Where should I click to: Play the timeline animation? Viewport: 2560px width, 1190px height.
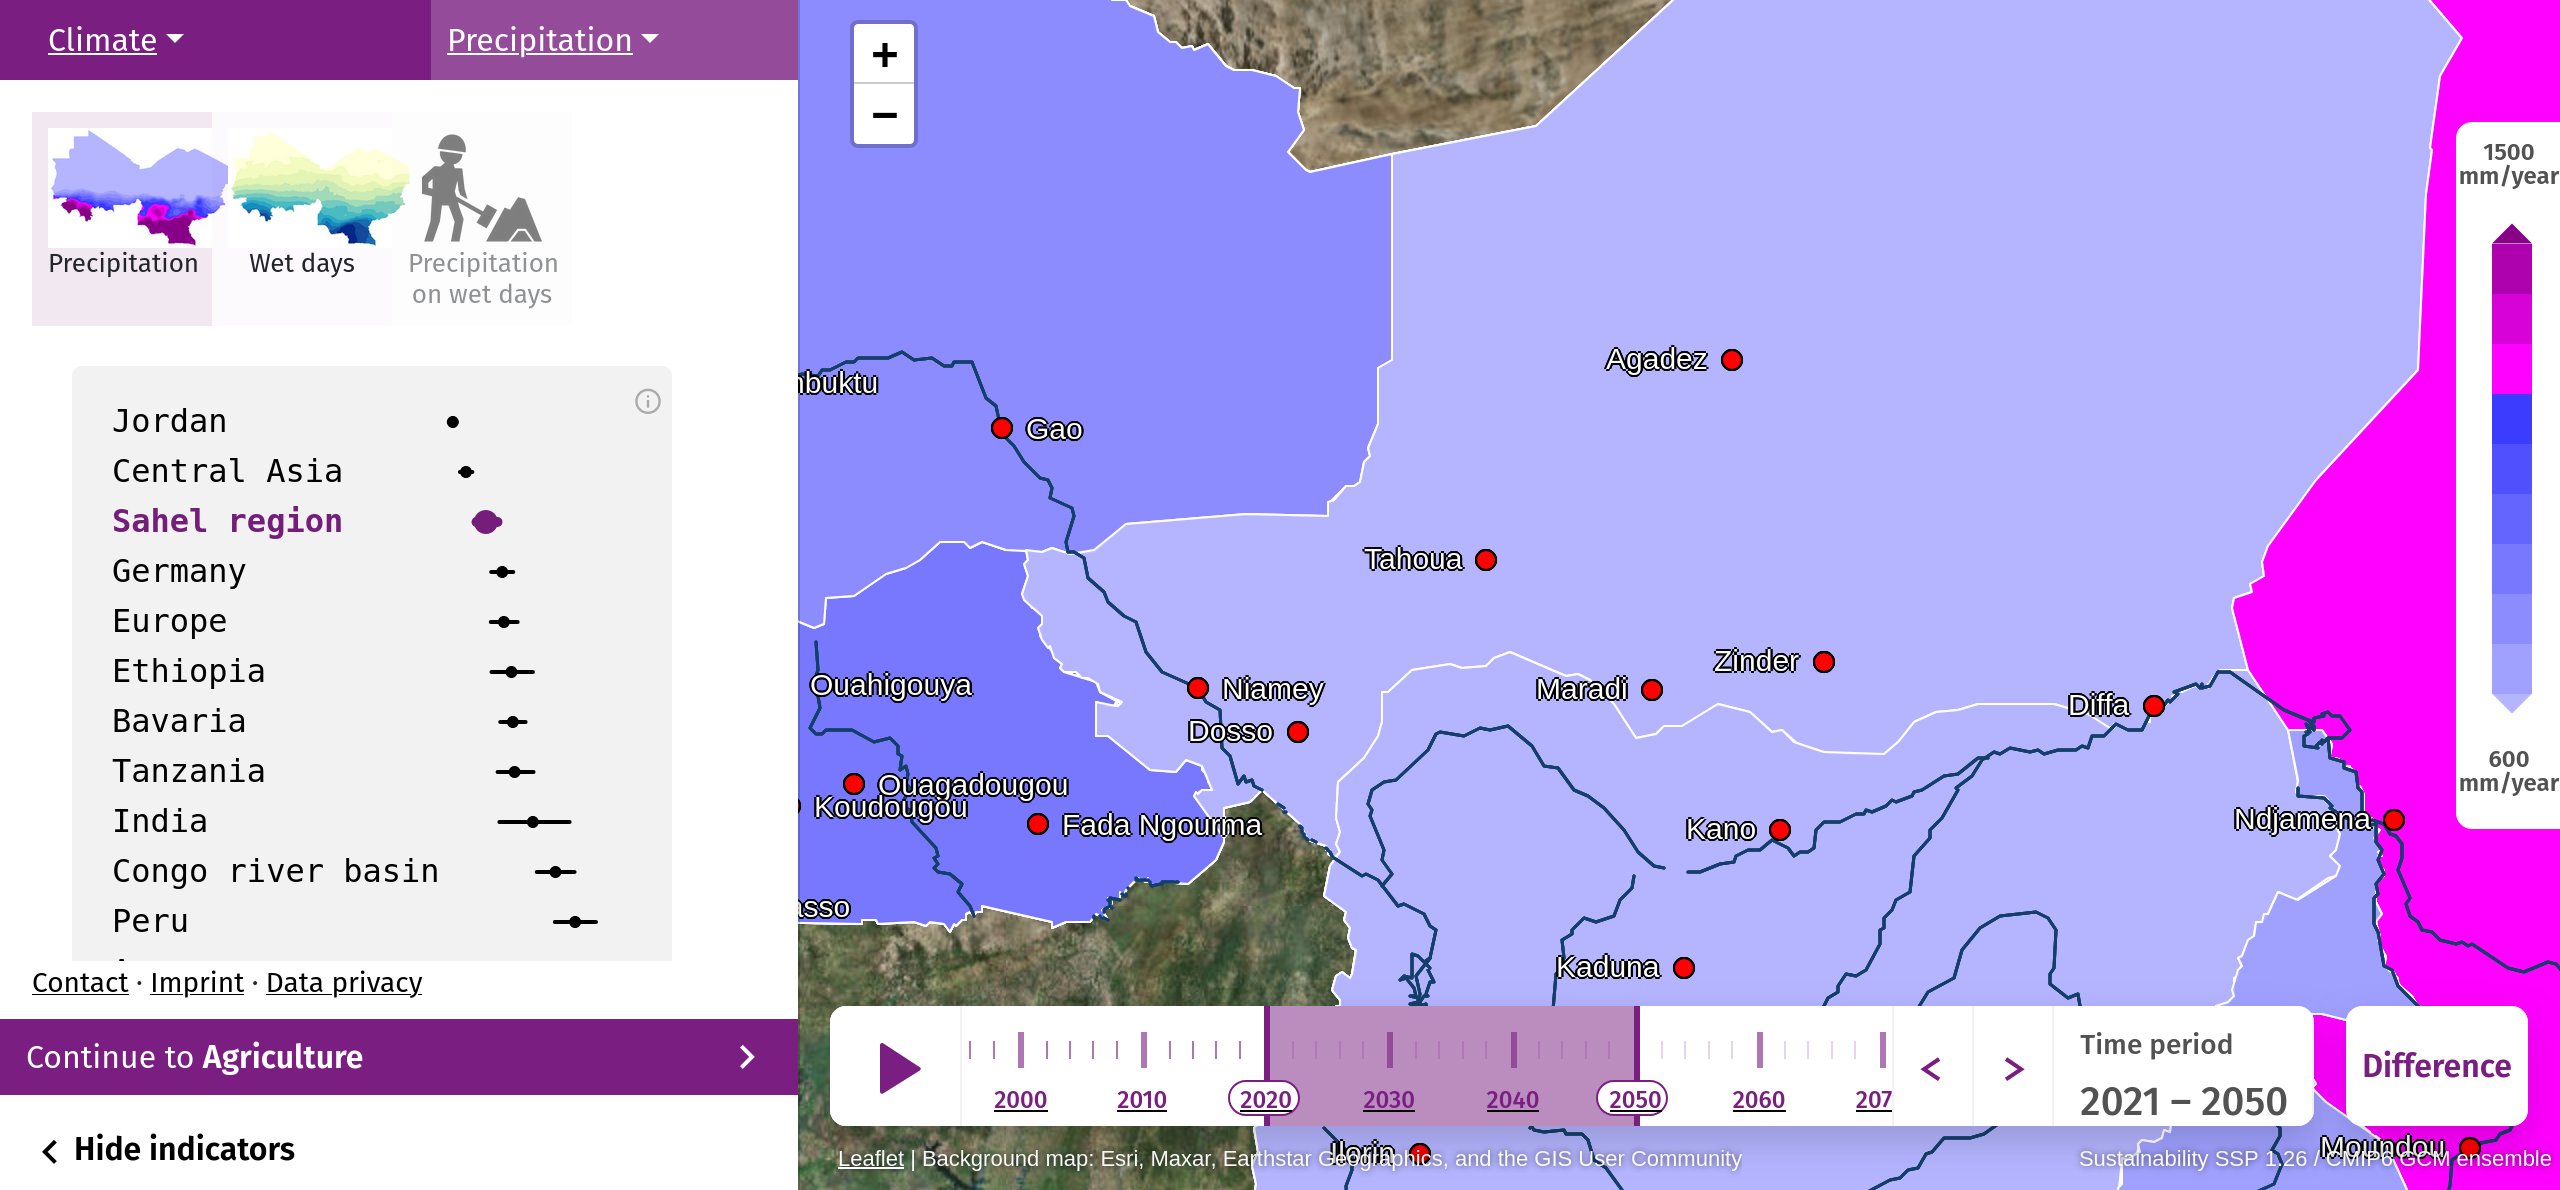[898, 1067]
